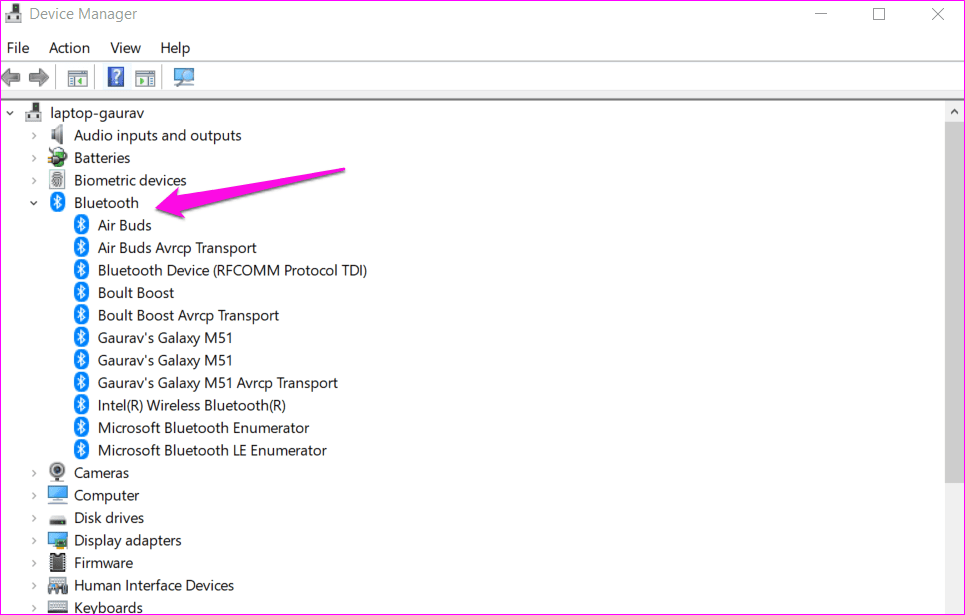Select Boult Boost Avrcp Transport entry
Viewport: 965px width, 615px height.
click(188, 315)
